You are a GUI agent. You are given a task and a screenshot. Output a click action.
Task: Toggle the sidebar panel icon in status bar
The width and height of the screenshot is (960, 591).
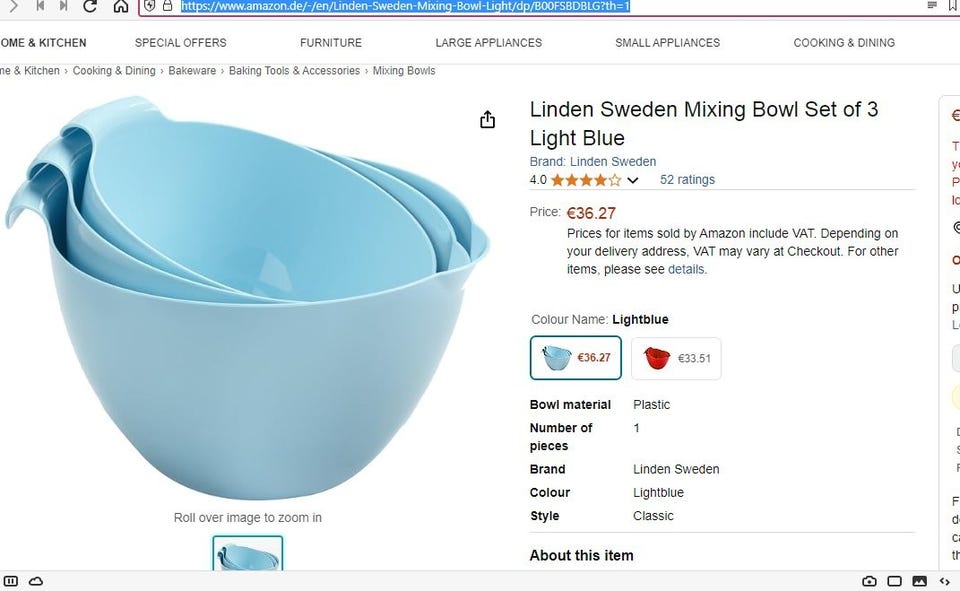click(11, 581)
